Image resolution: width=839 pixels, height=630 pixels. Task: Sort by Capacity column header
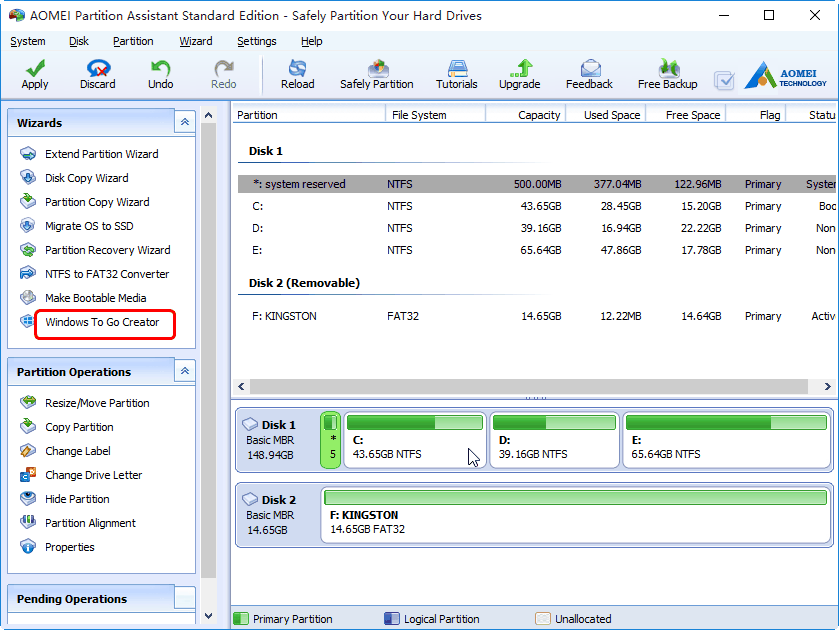[525, 115]
